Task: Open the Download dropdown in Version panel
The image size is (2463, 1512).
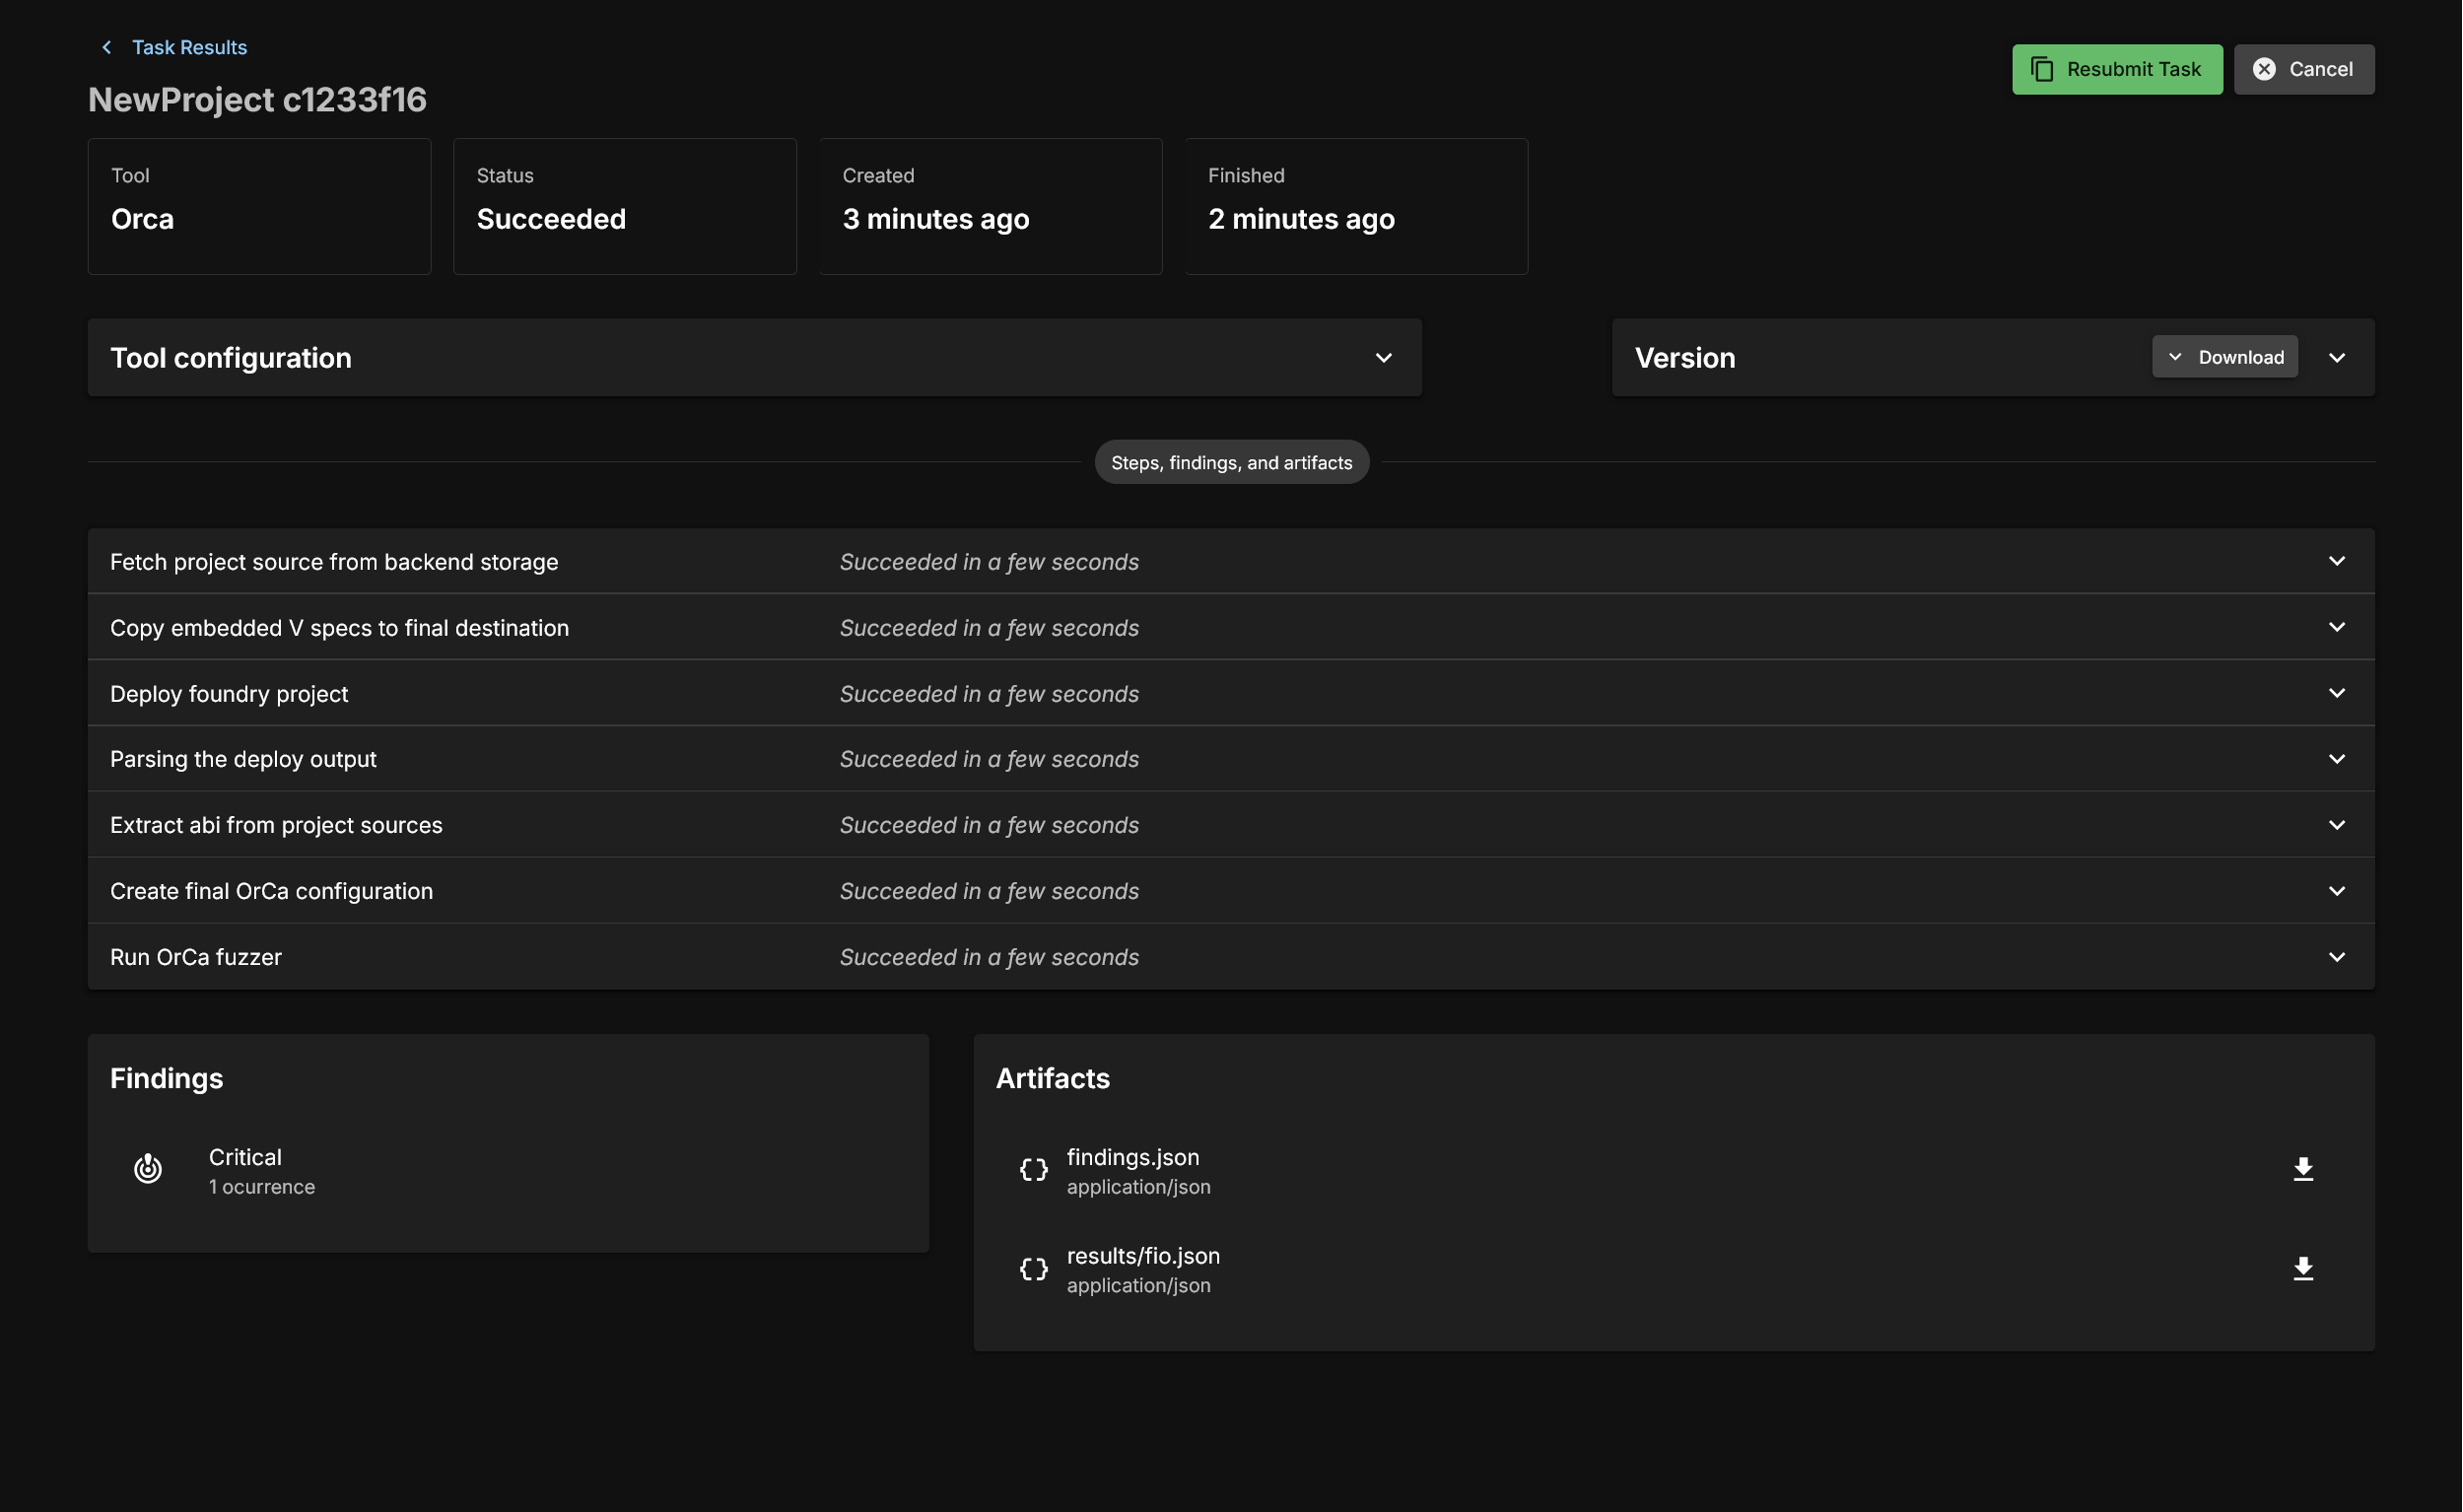Action: (2224, 357)
